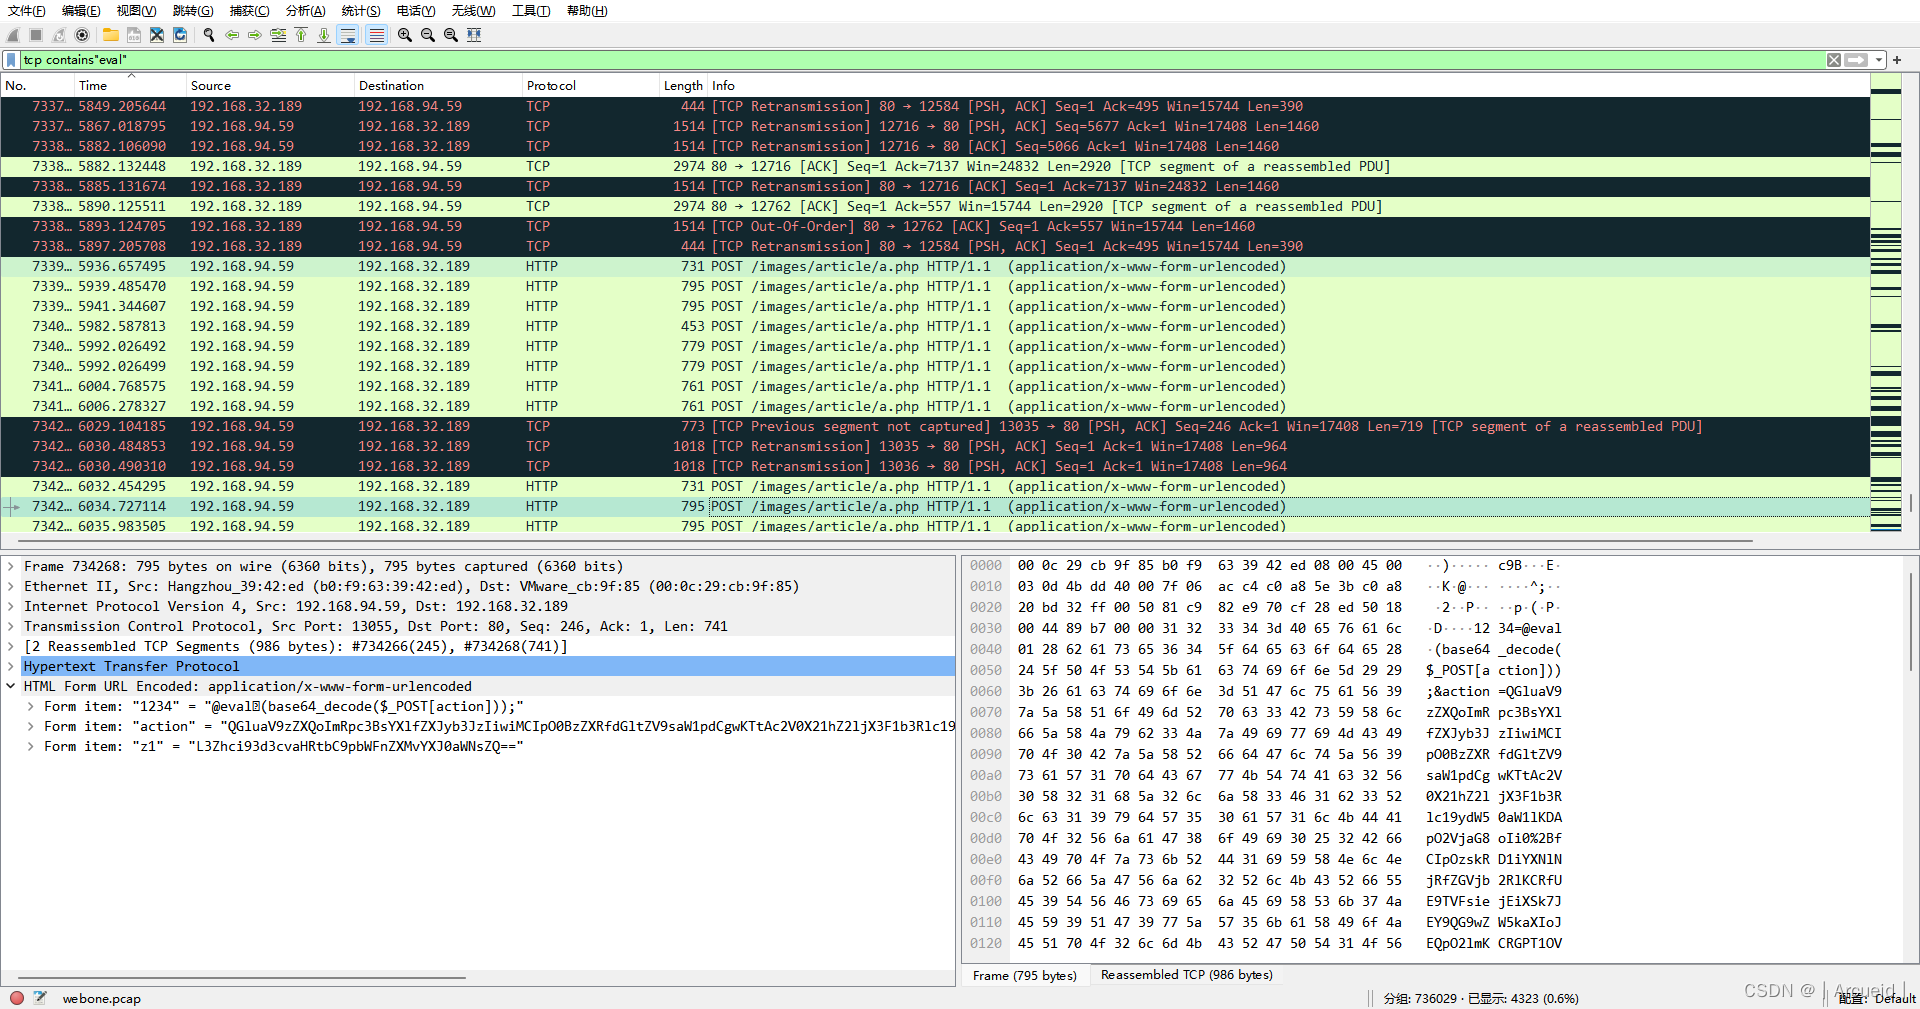Expand the Ethernet II details row

click(11, 587)
